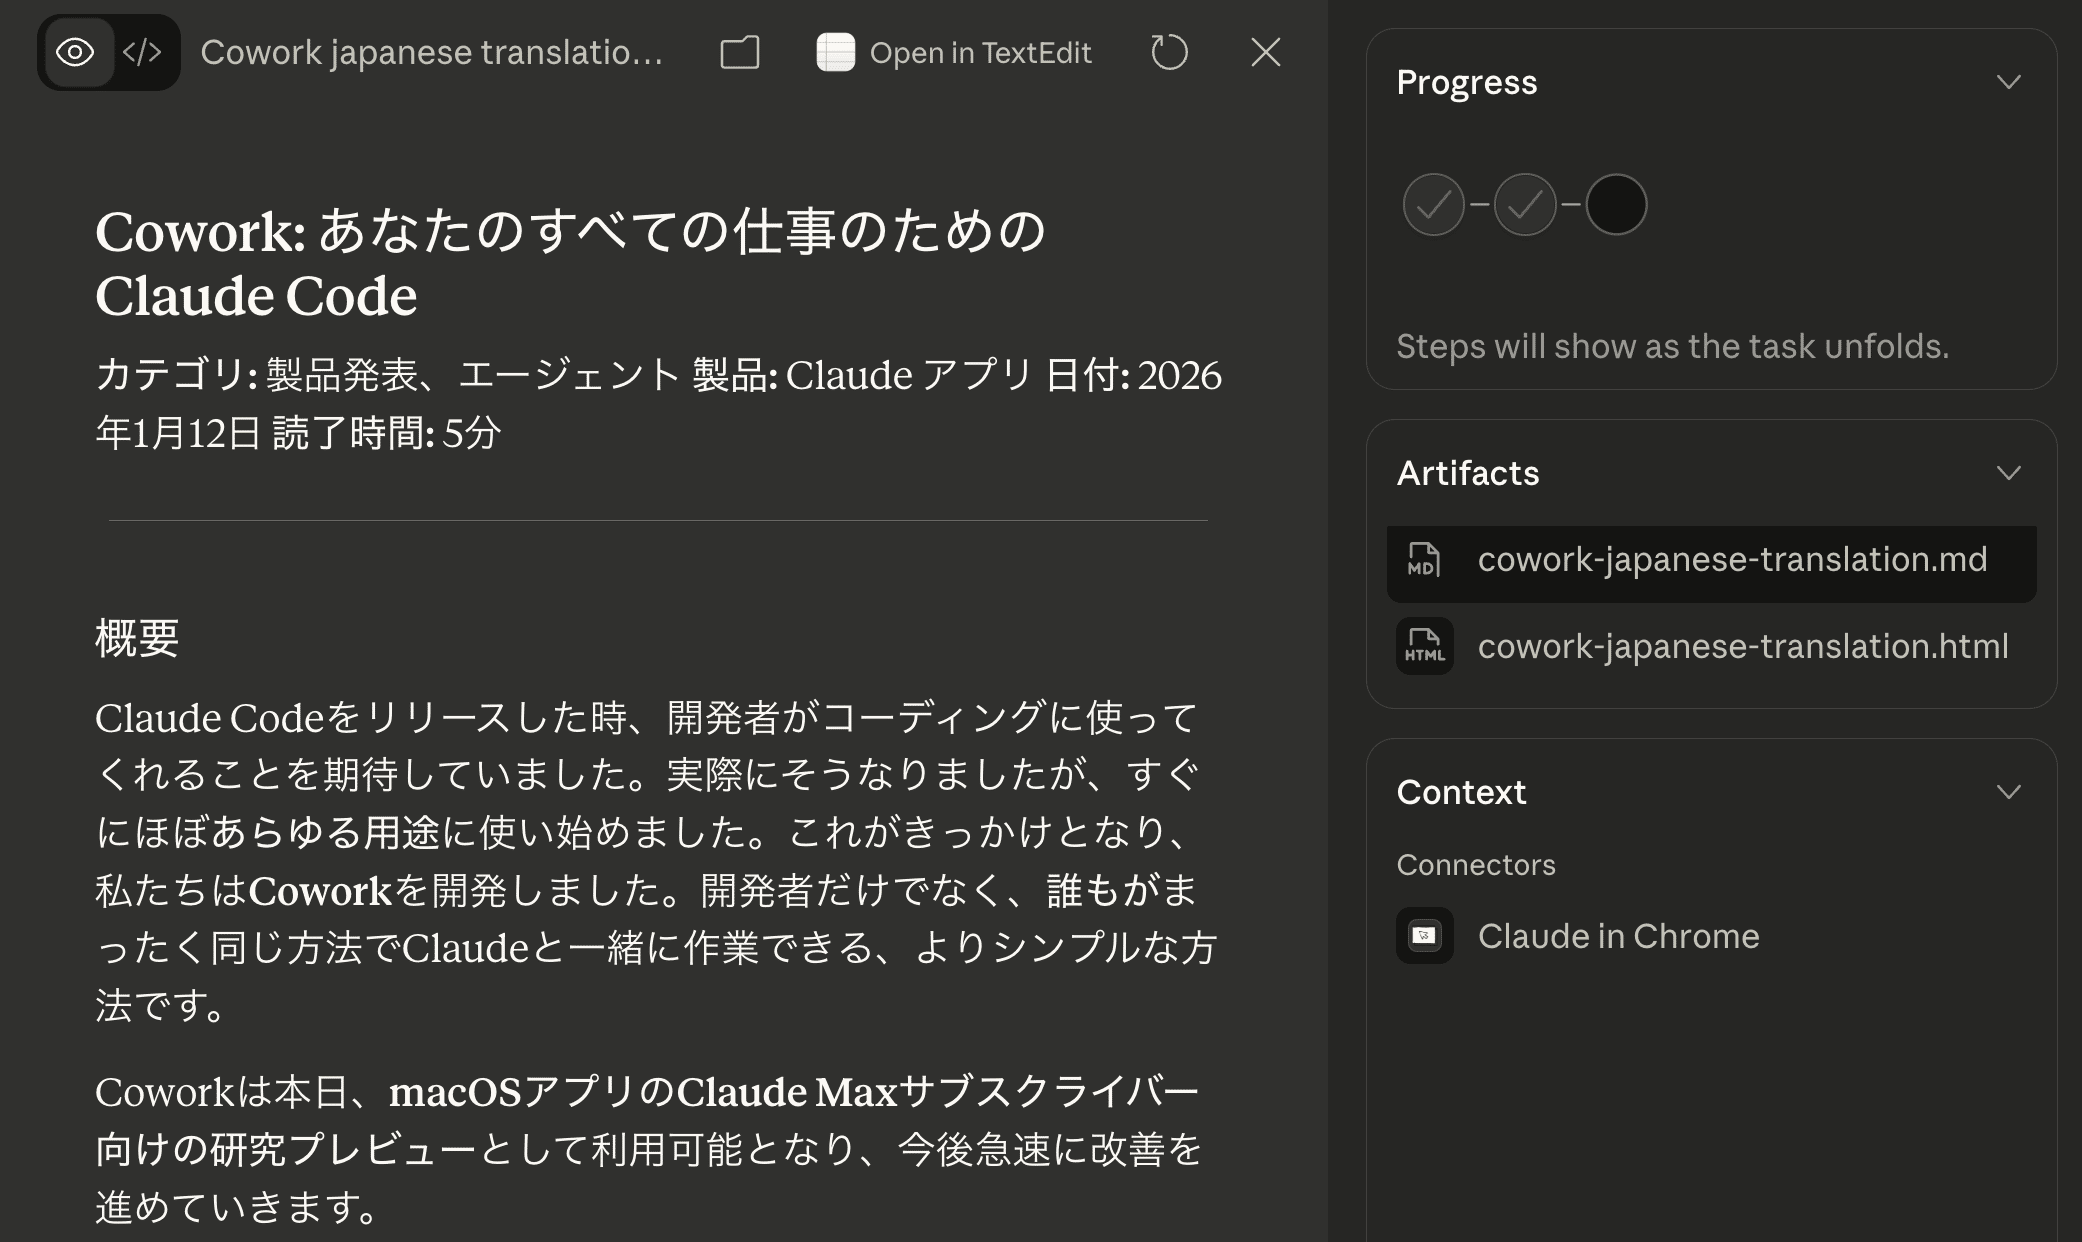Close the document preview panel
This screenshot has width=2082, height=1242.
(1265, 52)
